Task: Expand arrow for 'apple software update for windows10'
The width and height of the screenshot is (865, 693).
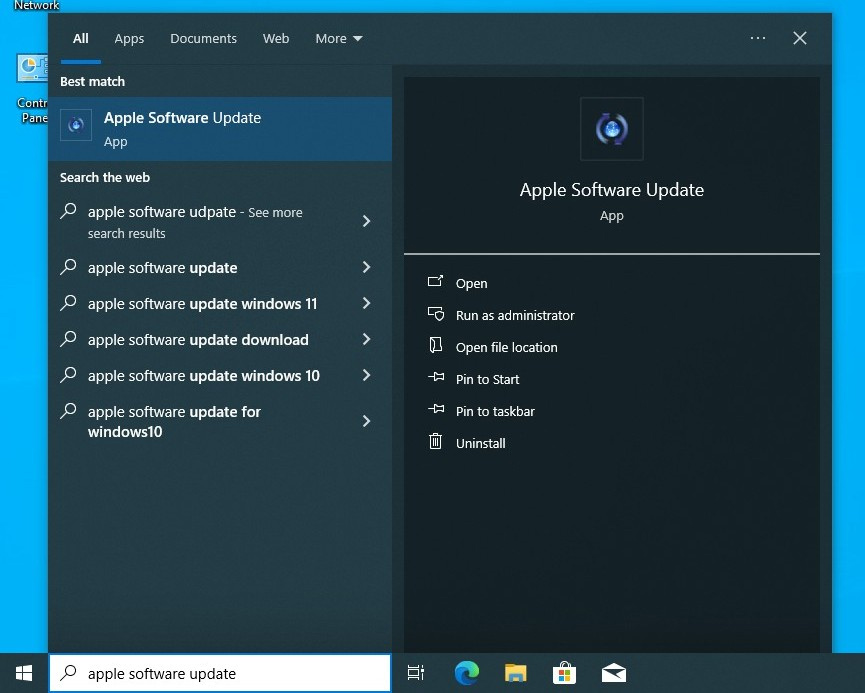Action: pyautogui.click(x=366, y=421)
